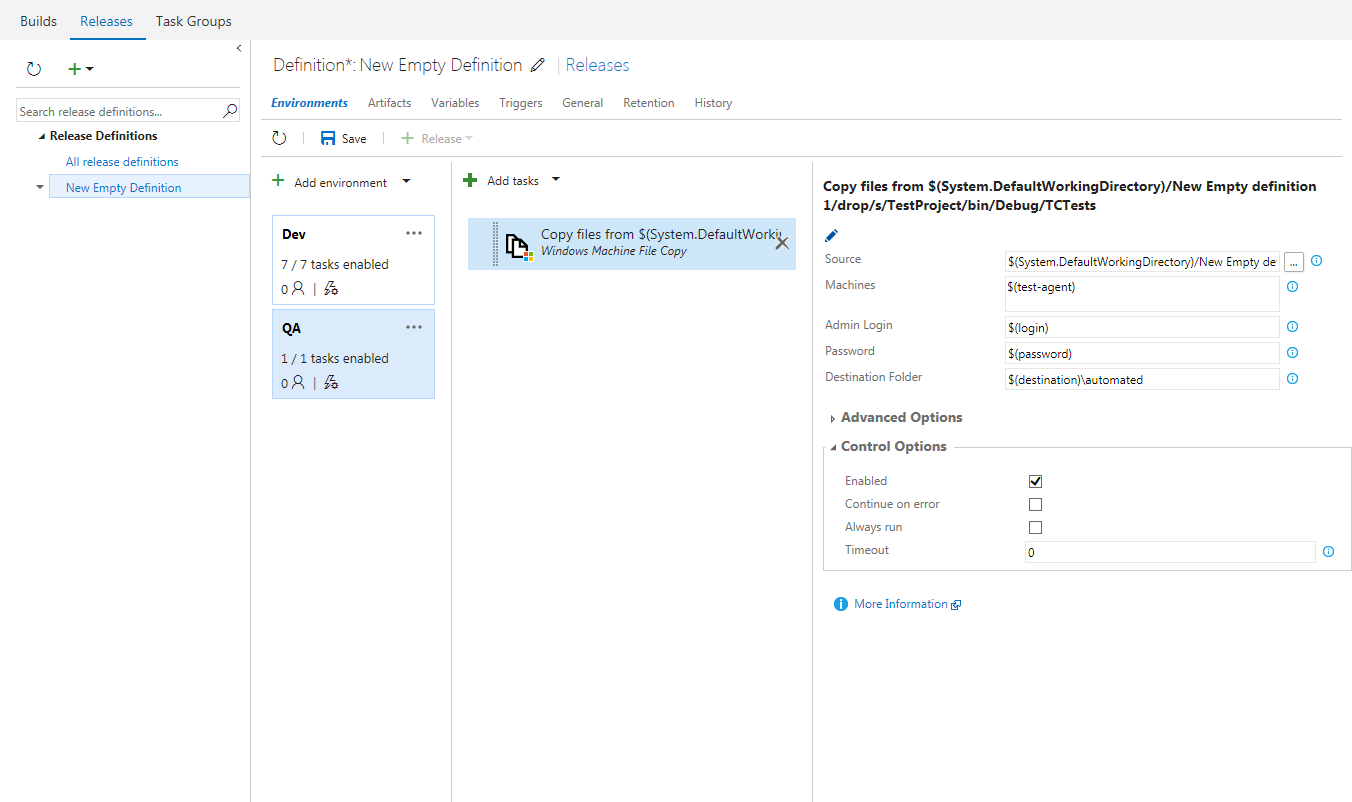This screenshot has width=1352, height=802.
Task: Remove the Copy files task with X
Action: point(782,243)
